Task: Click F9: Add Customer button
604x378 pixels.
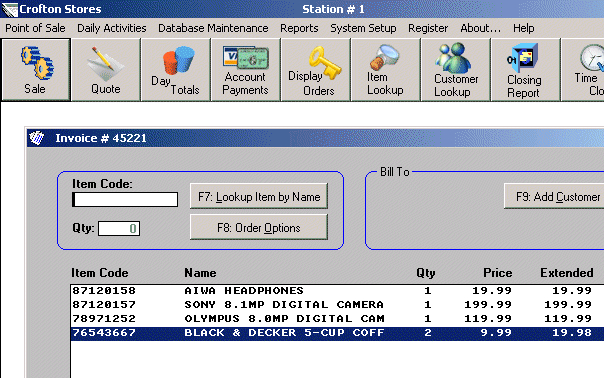Action: pyautogui.click(x=555, y=197)
